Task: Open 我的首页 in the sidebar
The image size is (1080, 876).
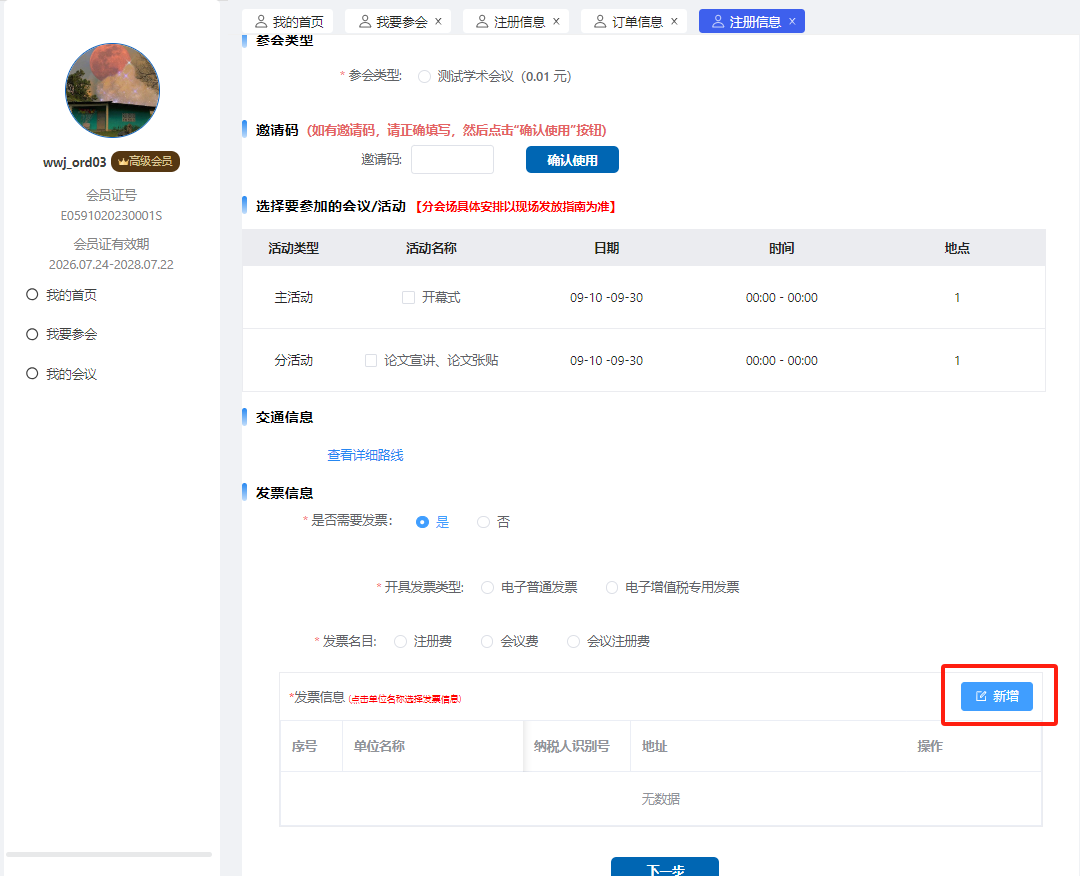Action: 70,295
